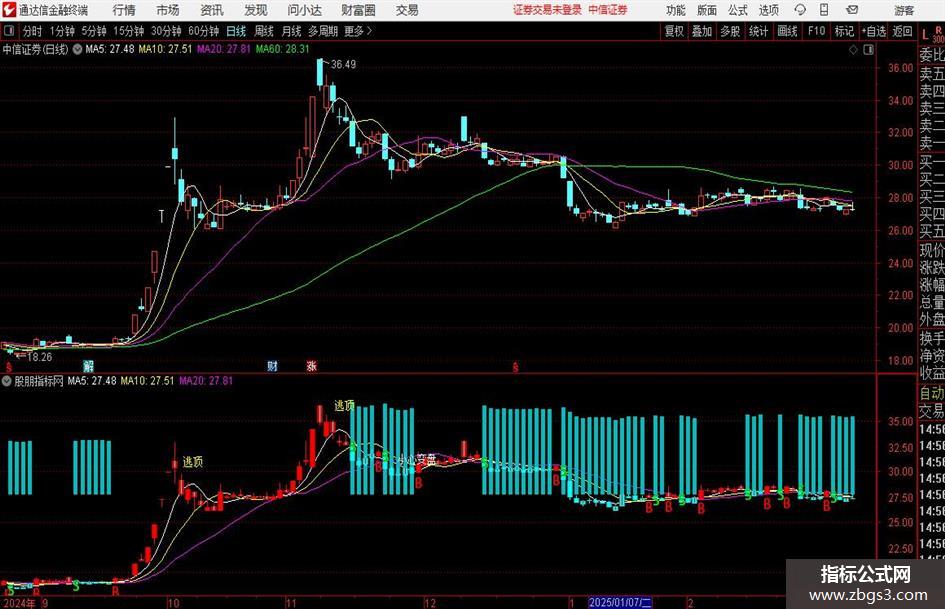Open the 财富圈 menu
This screenshot has width=945, height=609.
click(358, 10)
